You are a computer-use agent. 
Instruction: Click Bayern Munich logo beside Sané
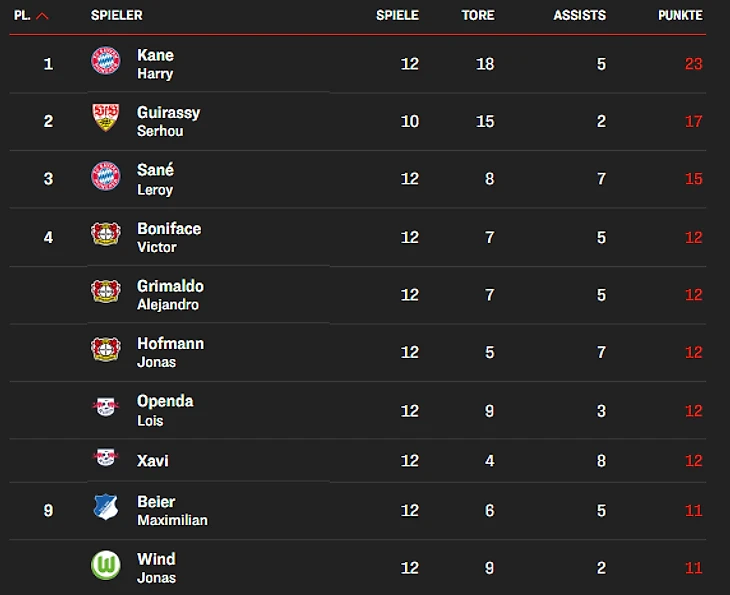[x=105, y=176]
